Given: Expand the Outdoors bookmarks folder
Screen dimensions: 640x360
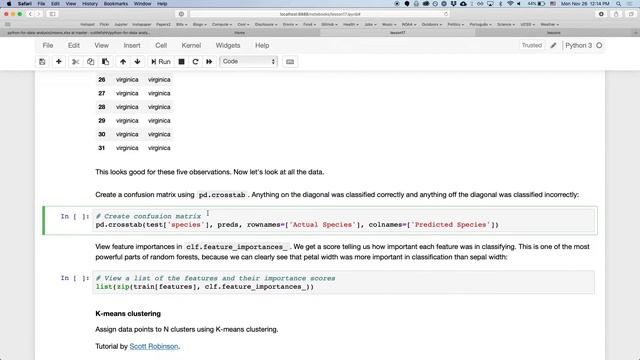Looking at the screenshot, I should pyautogui.click(x=431, y=24).
